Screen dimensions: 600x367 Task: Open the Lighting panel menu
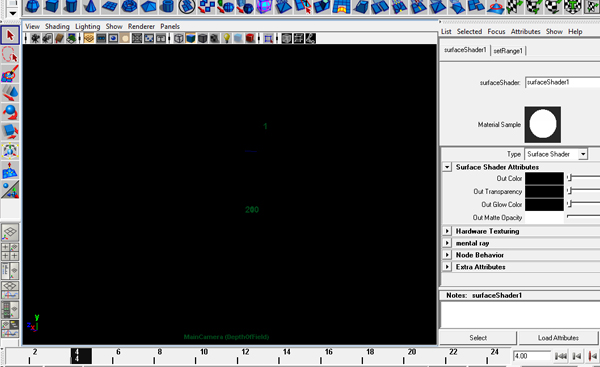(87, 26)
